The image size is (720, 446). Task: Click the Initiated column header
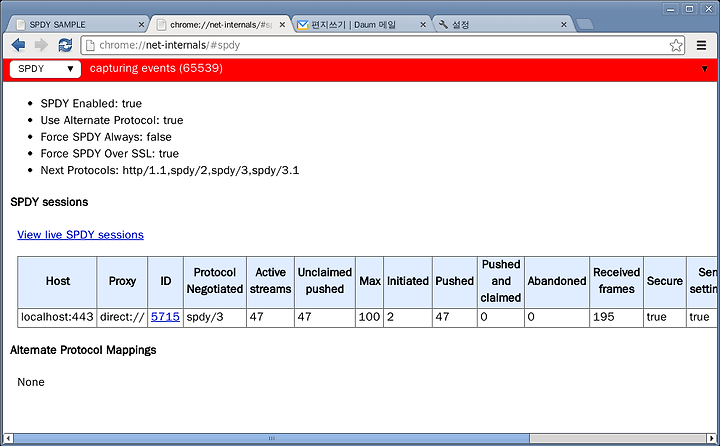coord(408,281)
